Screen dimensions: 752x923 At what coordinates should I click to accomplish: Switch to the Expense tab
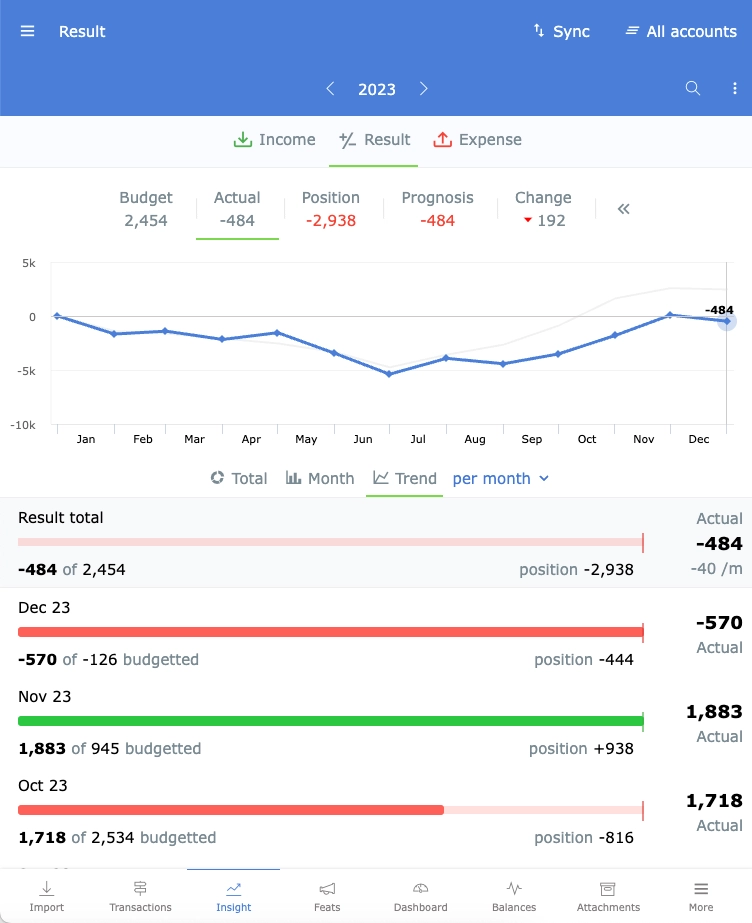point(477,140)
